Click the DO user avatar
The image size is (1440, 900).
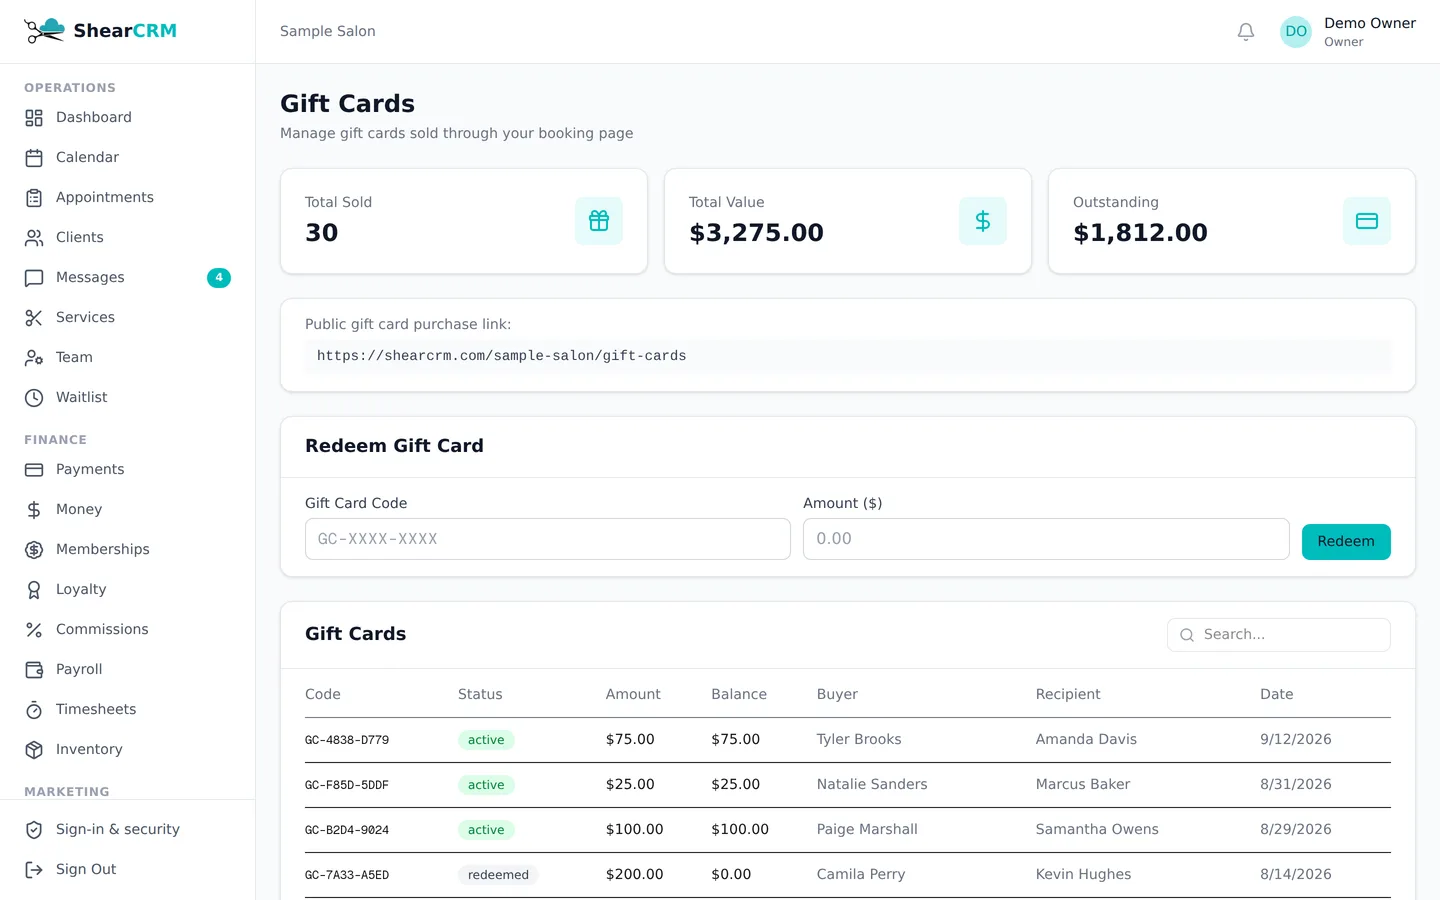[1296, 32]
